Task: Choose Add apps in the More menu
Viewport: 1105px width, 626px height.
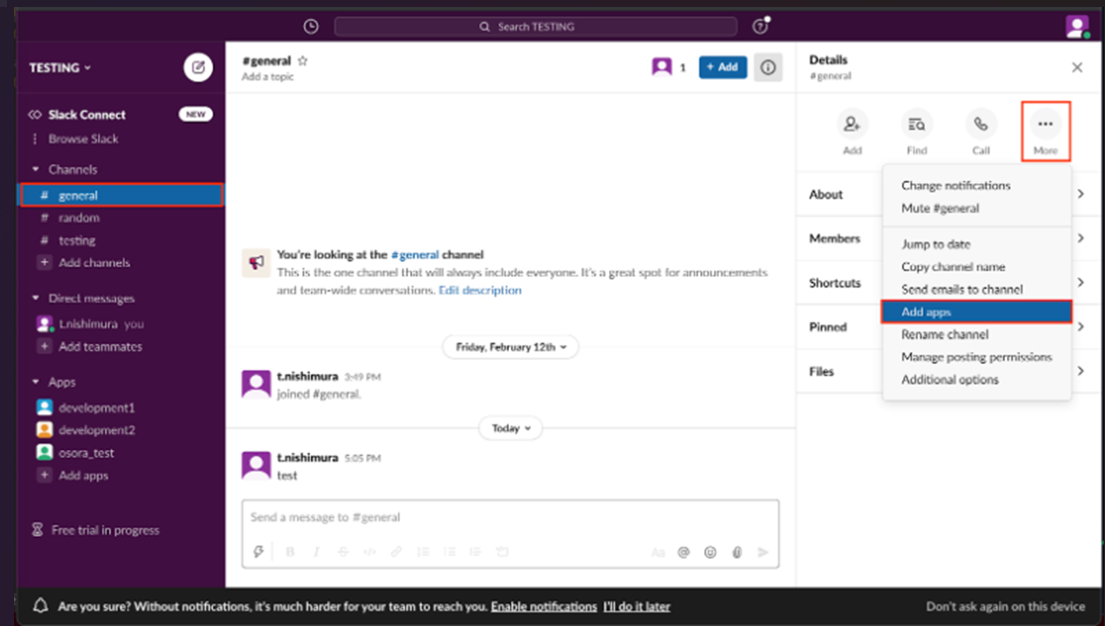Action: click(977, 312)
